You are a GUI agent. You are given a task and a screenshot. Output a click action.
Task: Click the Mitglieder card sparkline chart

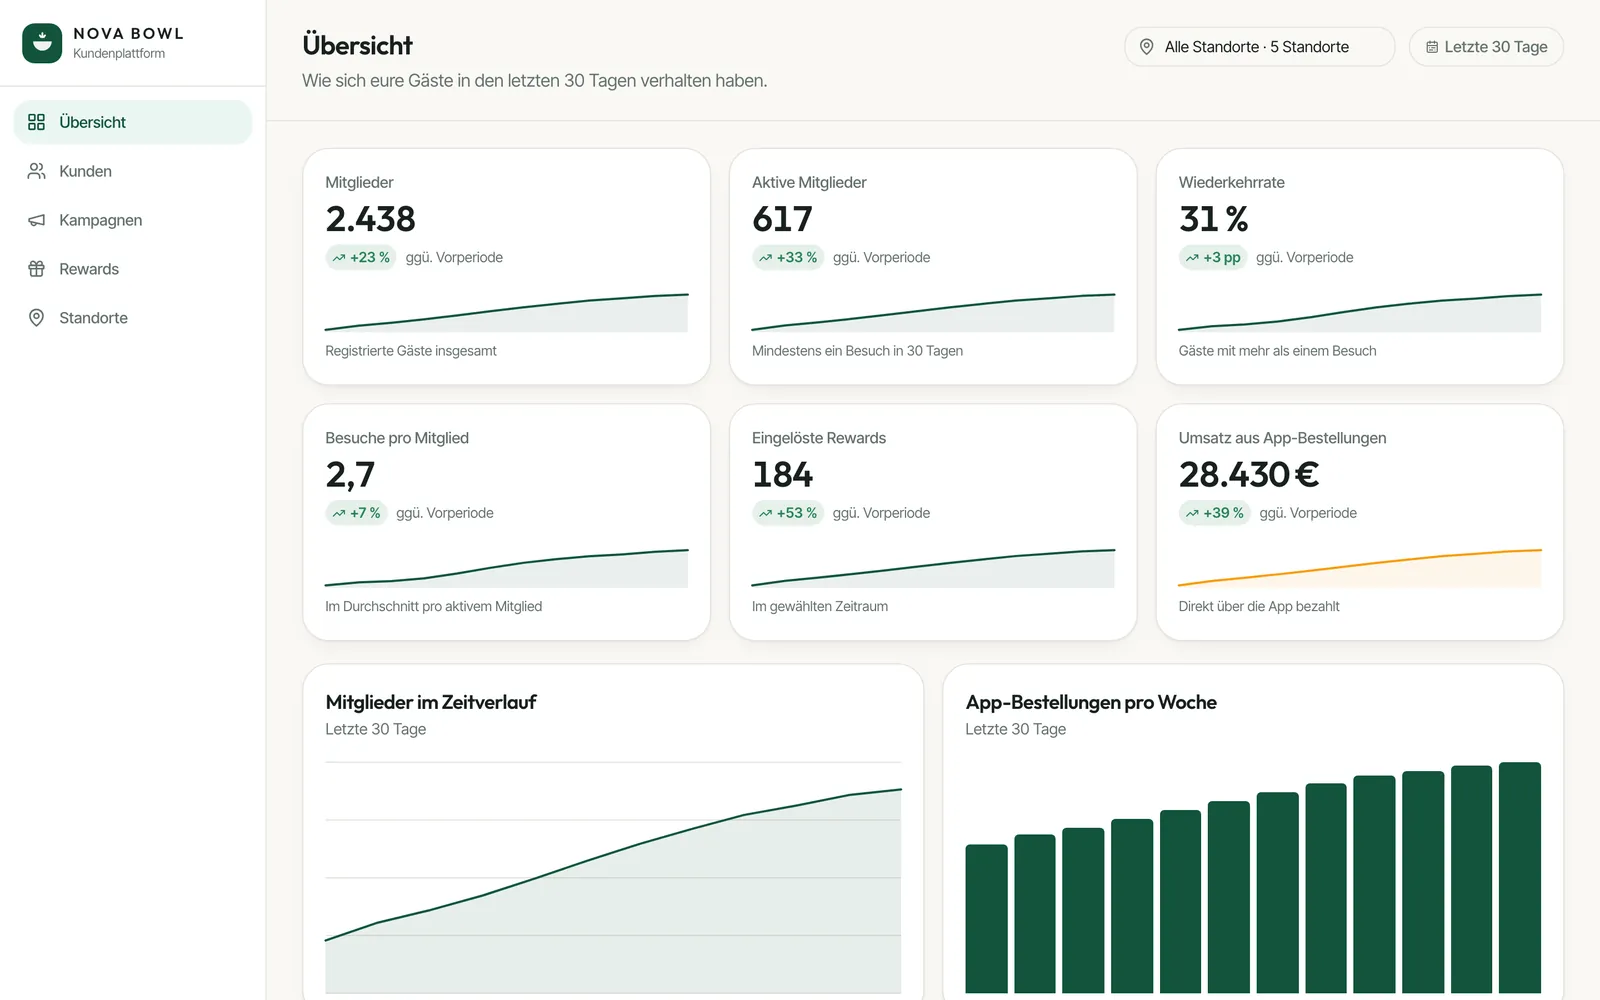point(506,312)
